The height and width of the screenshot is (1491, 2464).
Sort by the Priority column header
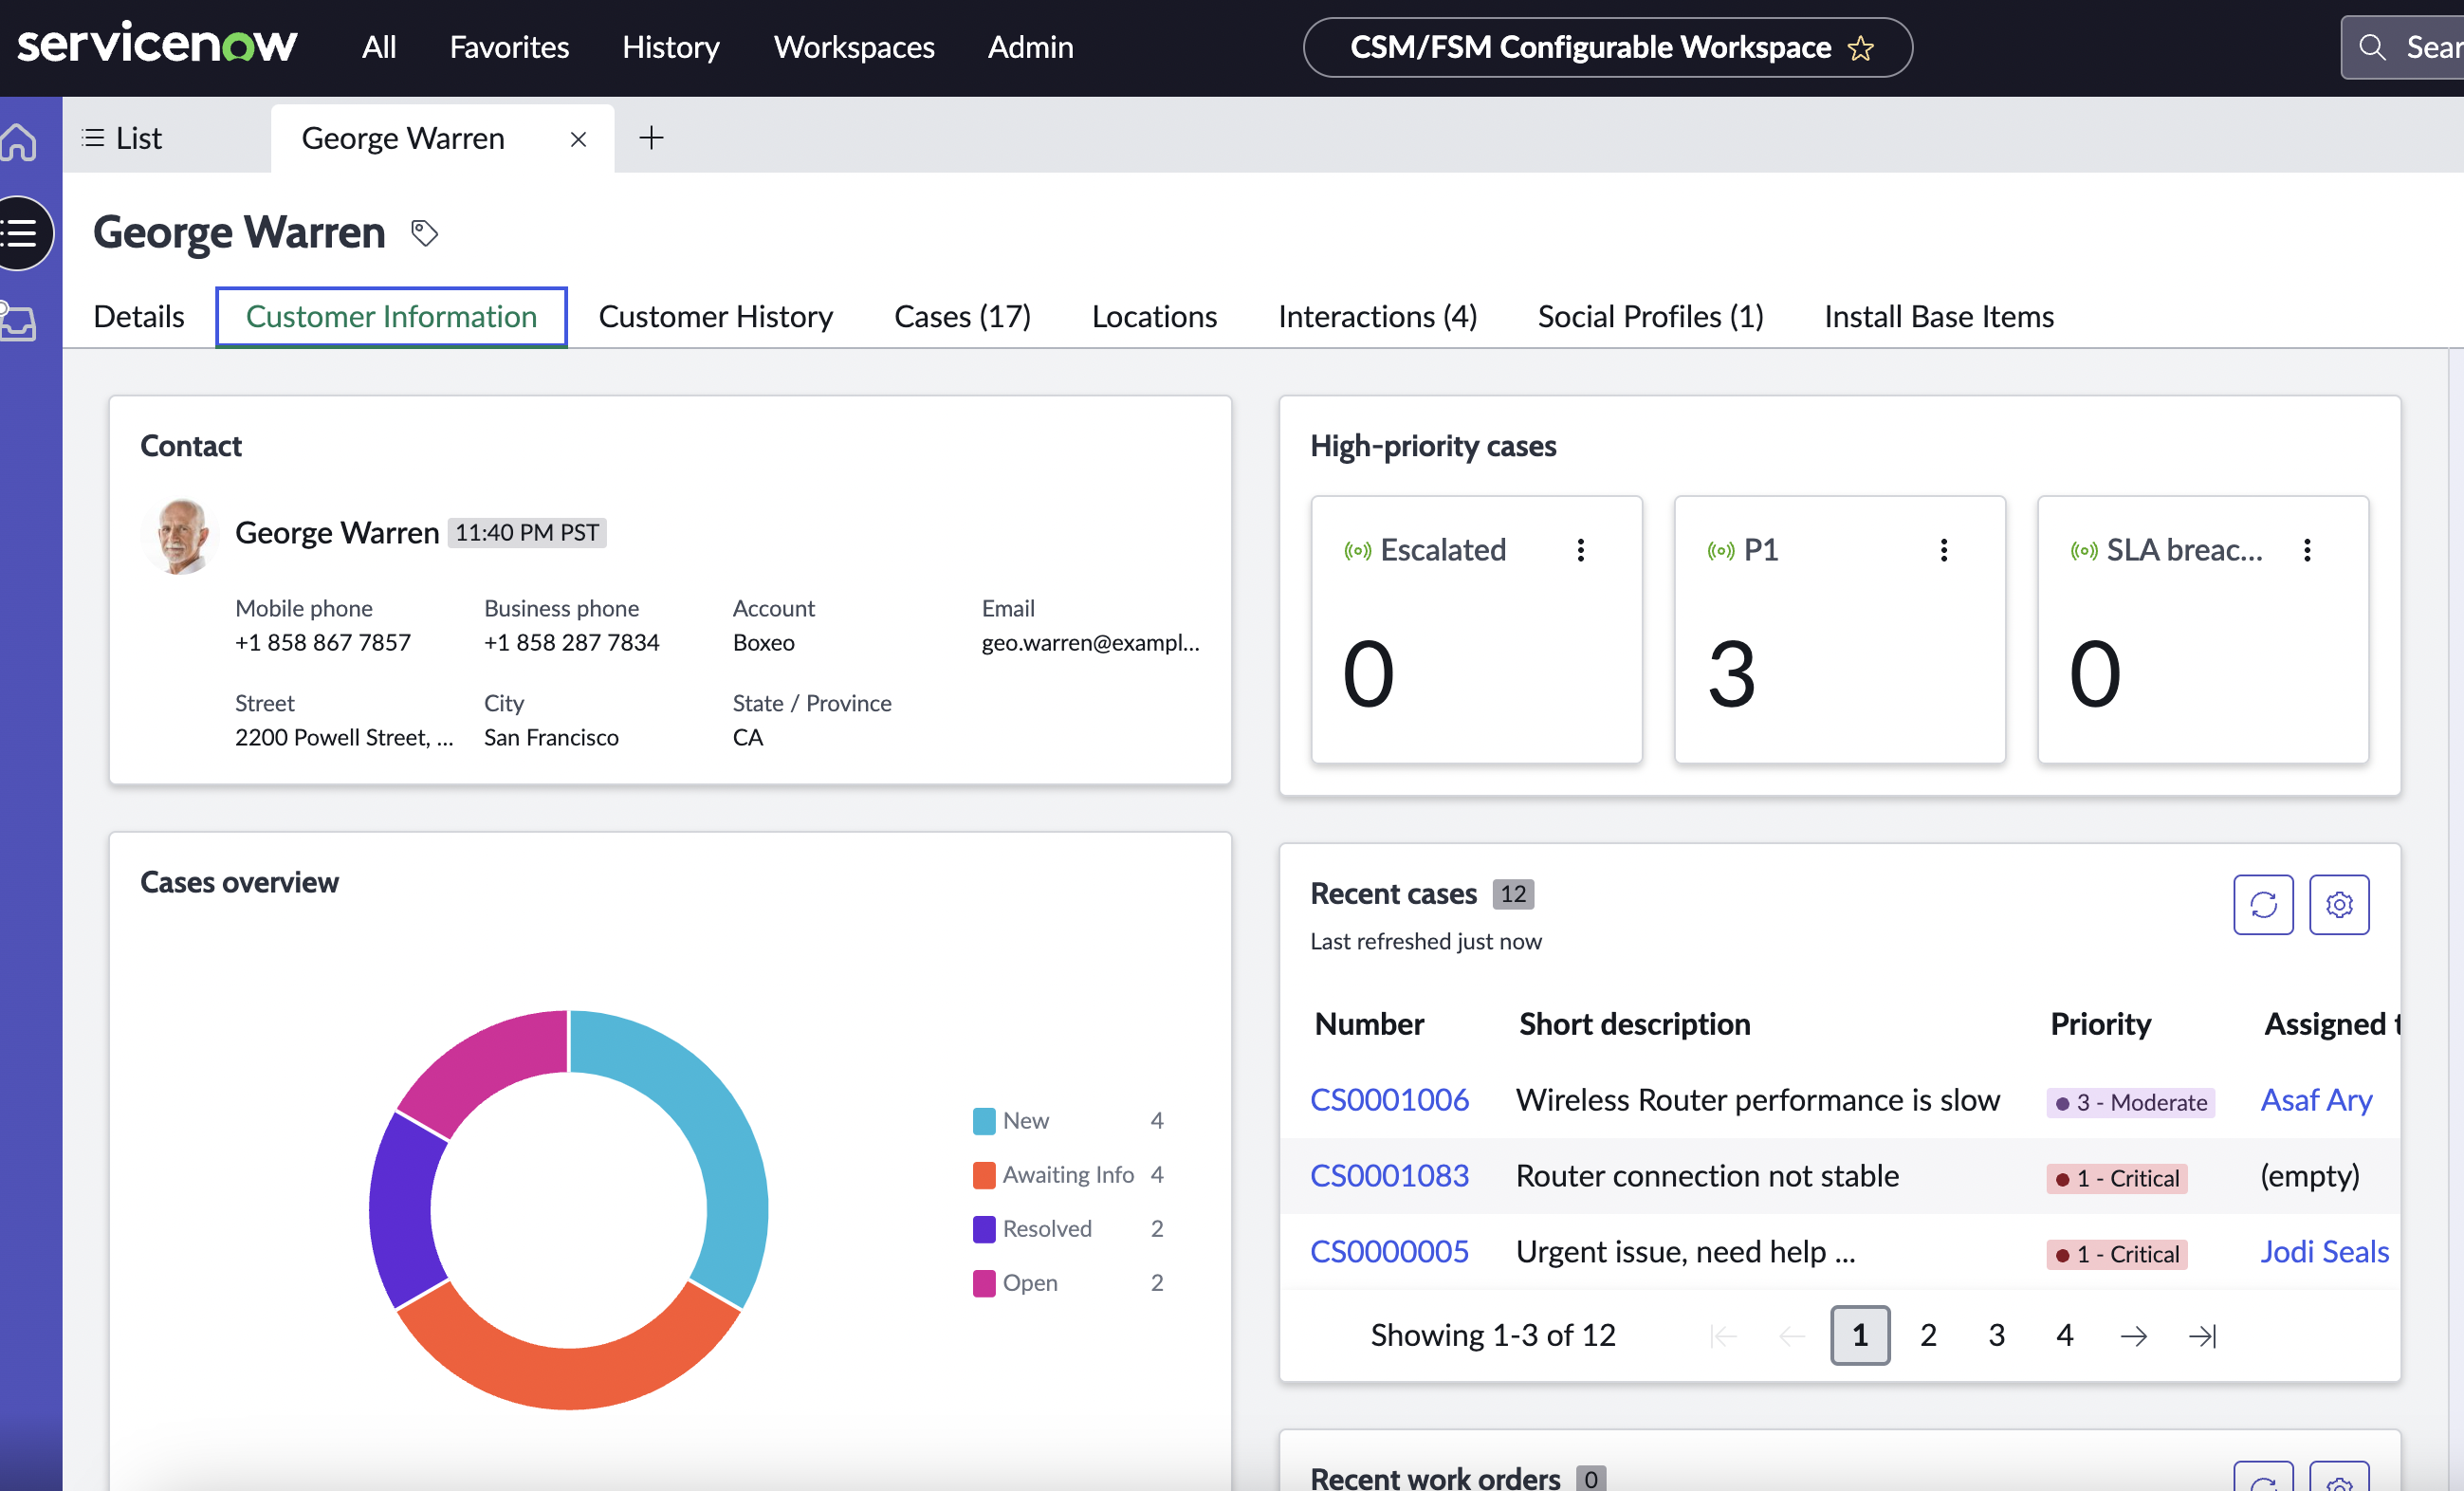click(x=2100, y=1024)
